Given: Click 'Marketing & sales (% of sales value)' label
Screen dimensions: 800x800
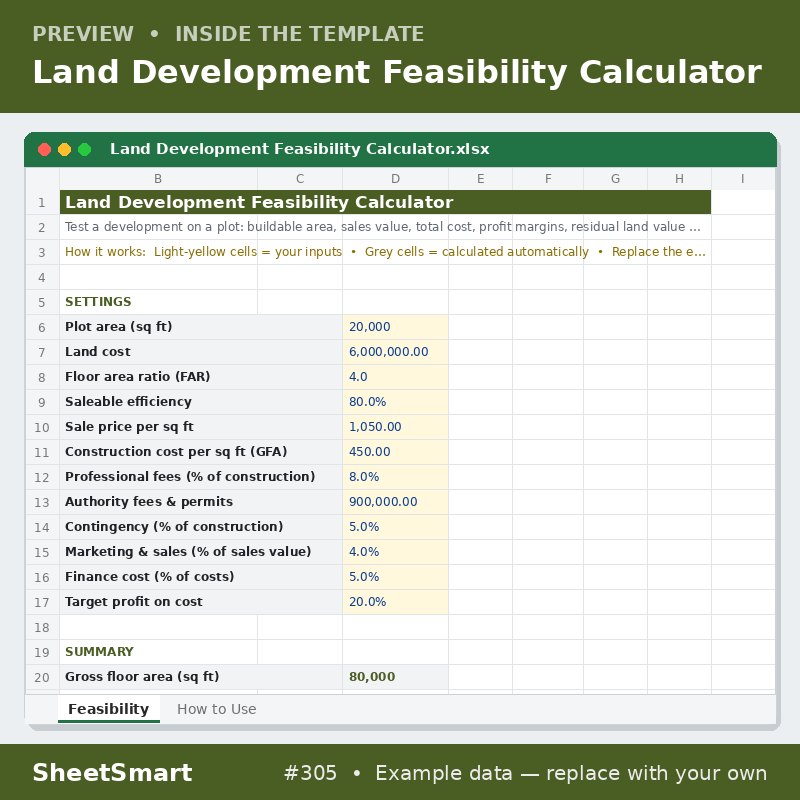Looking at the screenshot, I should coord(188,552).
